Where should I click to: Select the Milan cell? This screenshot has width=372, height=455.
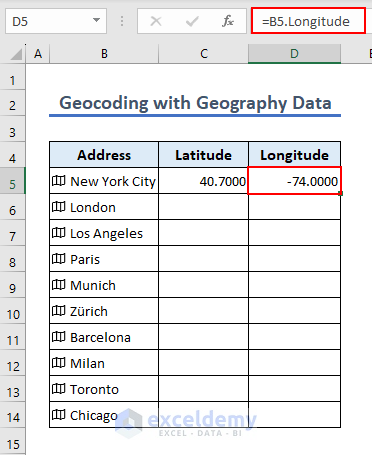(x=104, y=363)
